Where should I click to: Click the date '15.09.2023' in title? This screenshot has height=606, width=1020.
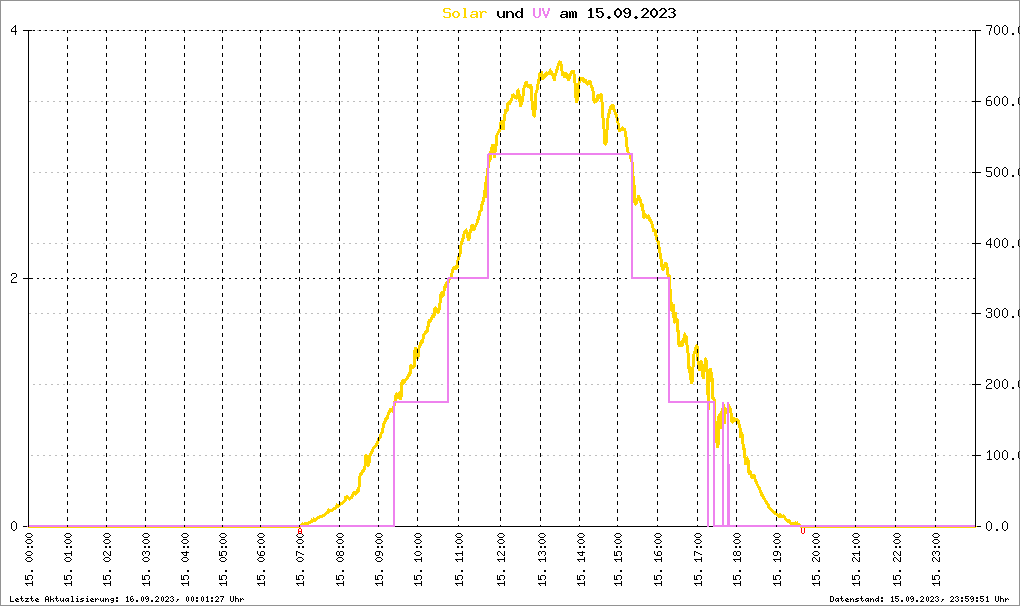tap(631, 13)
